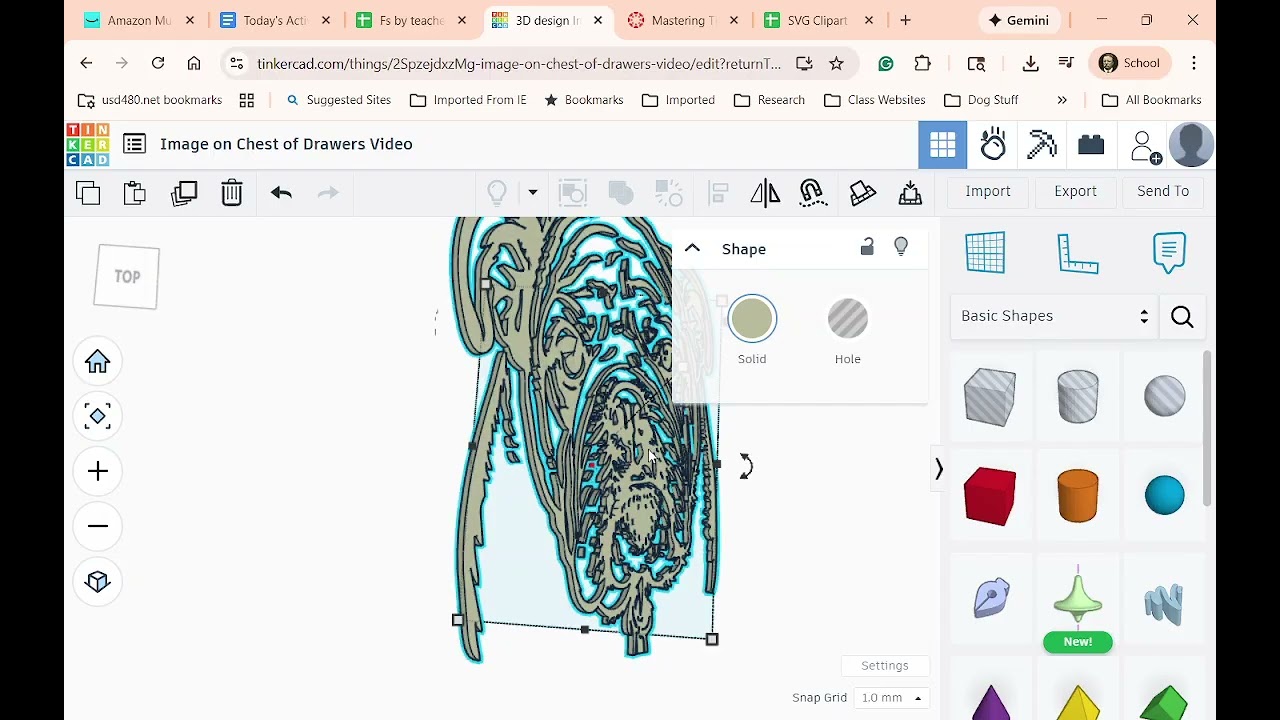Click Settings near the workplane
This screenshot has width=1280, height=720.
pos(885,666)
